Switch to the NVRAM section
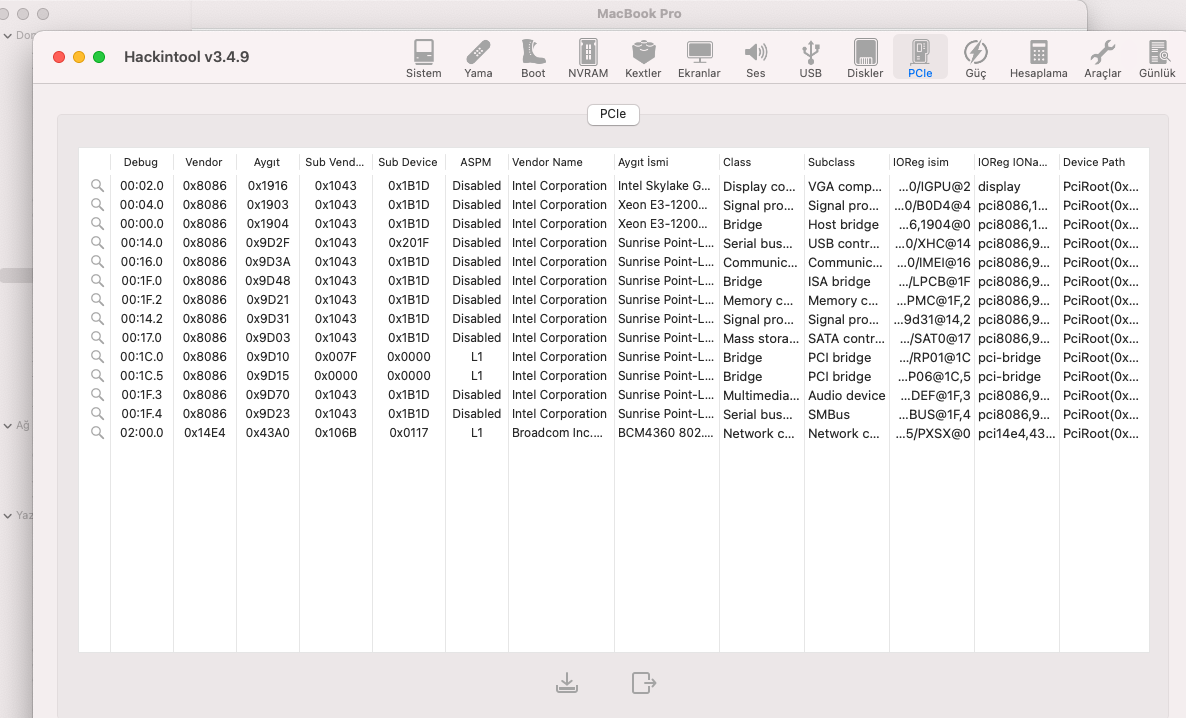The width and height of the screenshot is (1186, 718). point(588,58)
